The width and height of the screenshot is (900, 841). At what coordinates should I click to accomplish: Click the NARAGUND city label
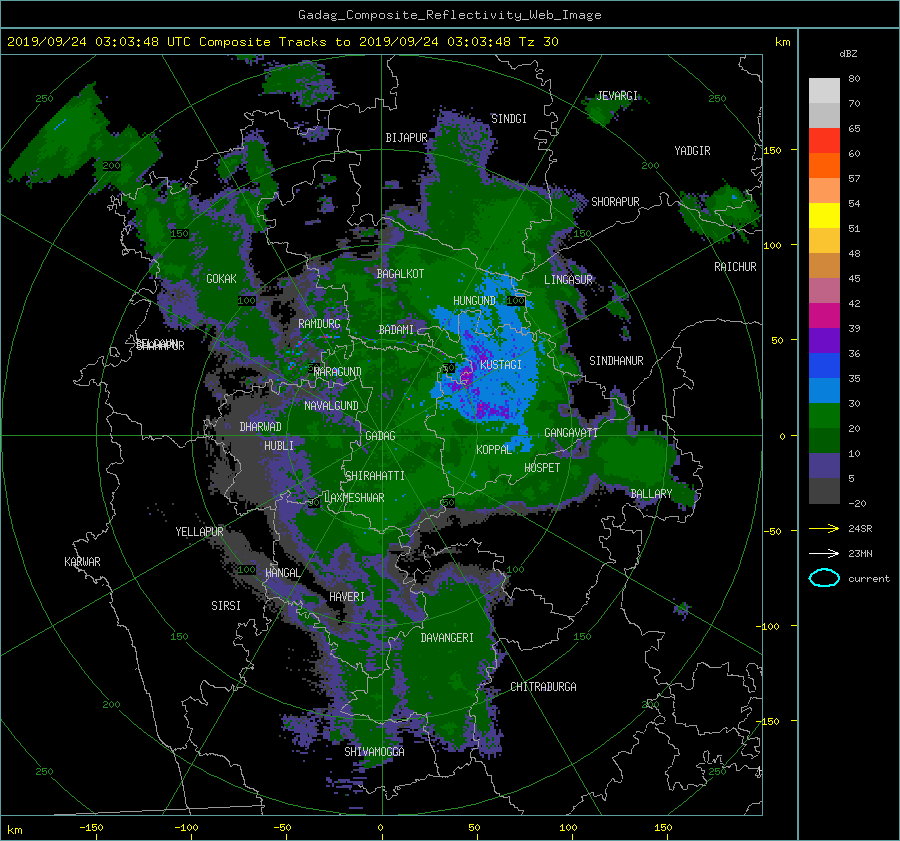click(x=338, y=372)
